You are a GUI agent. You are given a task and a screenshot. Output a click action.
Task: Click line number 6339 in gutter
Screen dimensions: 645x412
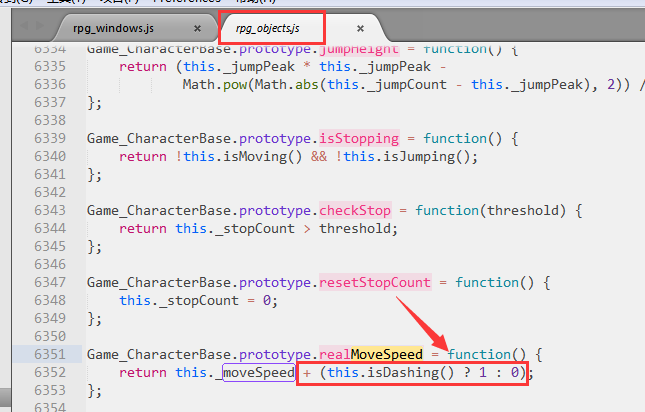pos(50,138)
